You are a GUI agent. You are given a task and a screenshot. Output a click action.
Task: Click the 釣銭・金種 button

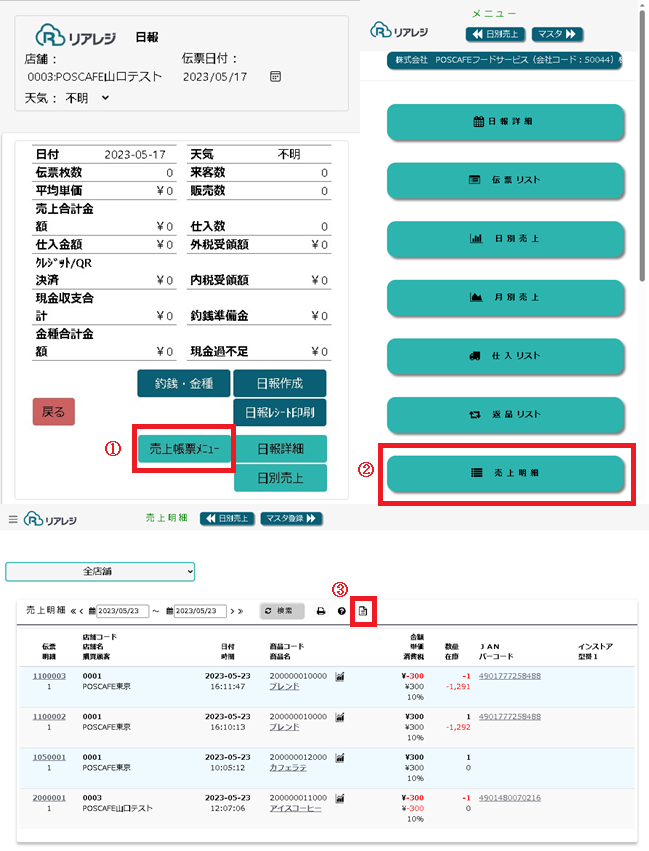click(x=183, y=383)
